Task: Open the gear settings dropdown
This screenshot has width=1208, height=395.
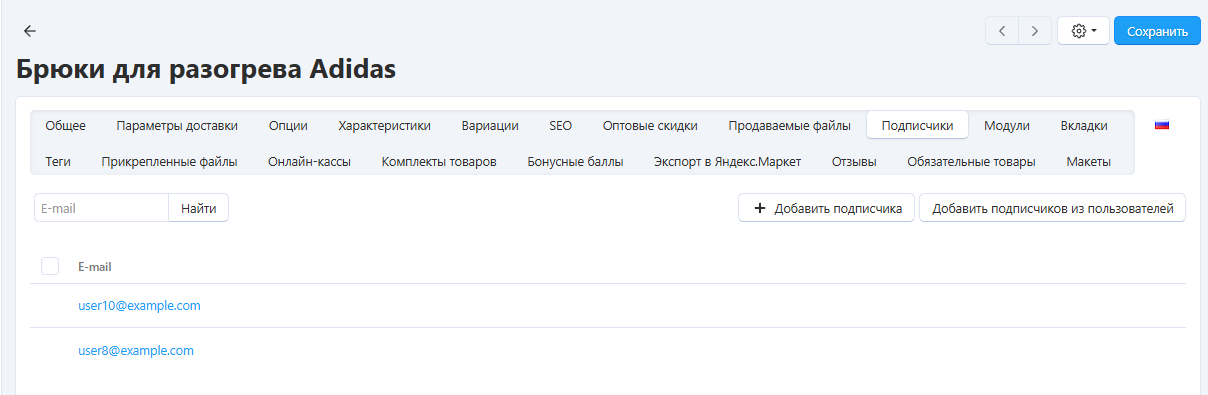Action: 1084,31
